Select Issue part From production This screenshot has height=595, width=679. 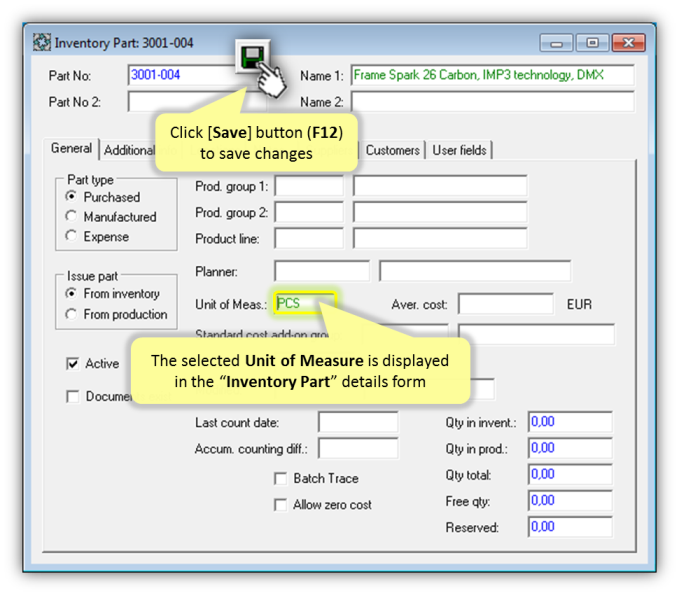coord(71,314)
